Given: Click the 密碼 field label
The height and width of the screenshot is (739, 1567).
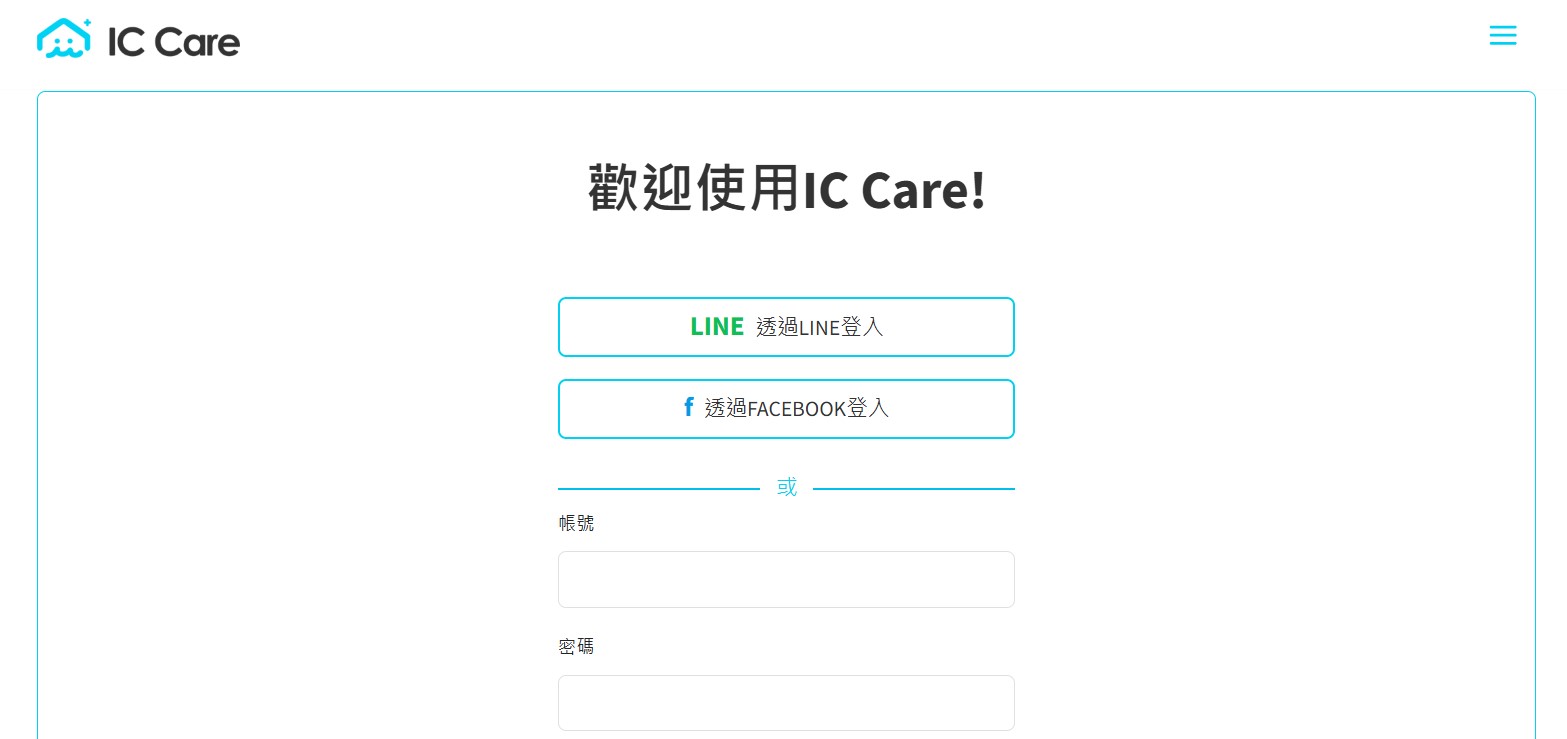Looking at the screenshot, I should click(576, 646).
